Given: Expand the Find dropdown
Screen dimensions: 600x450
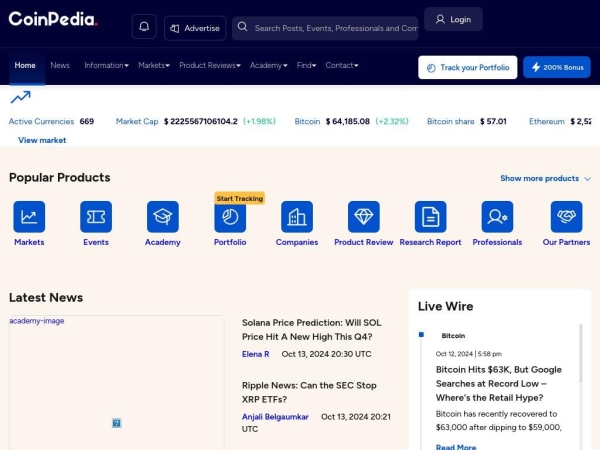Looking at the screenshot, I should [307, 65].
